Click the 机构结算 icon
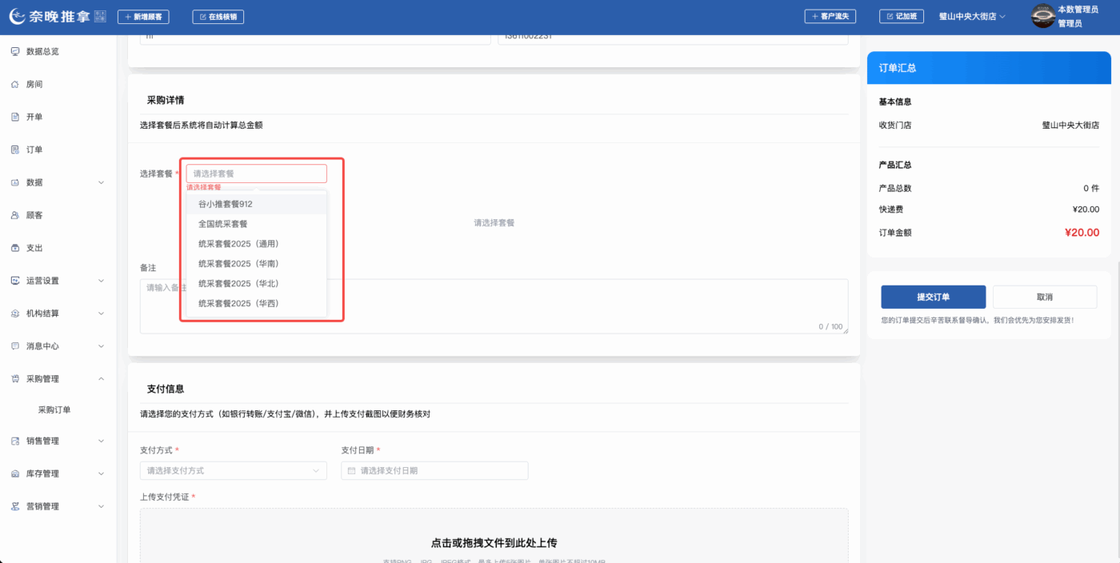The height and width of the screenshot is (563, 1120). (15, 314)
